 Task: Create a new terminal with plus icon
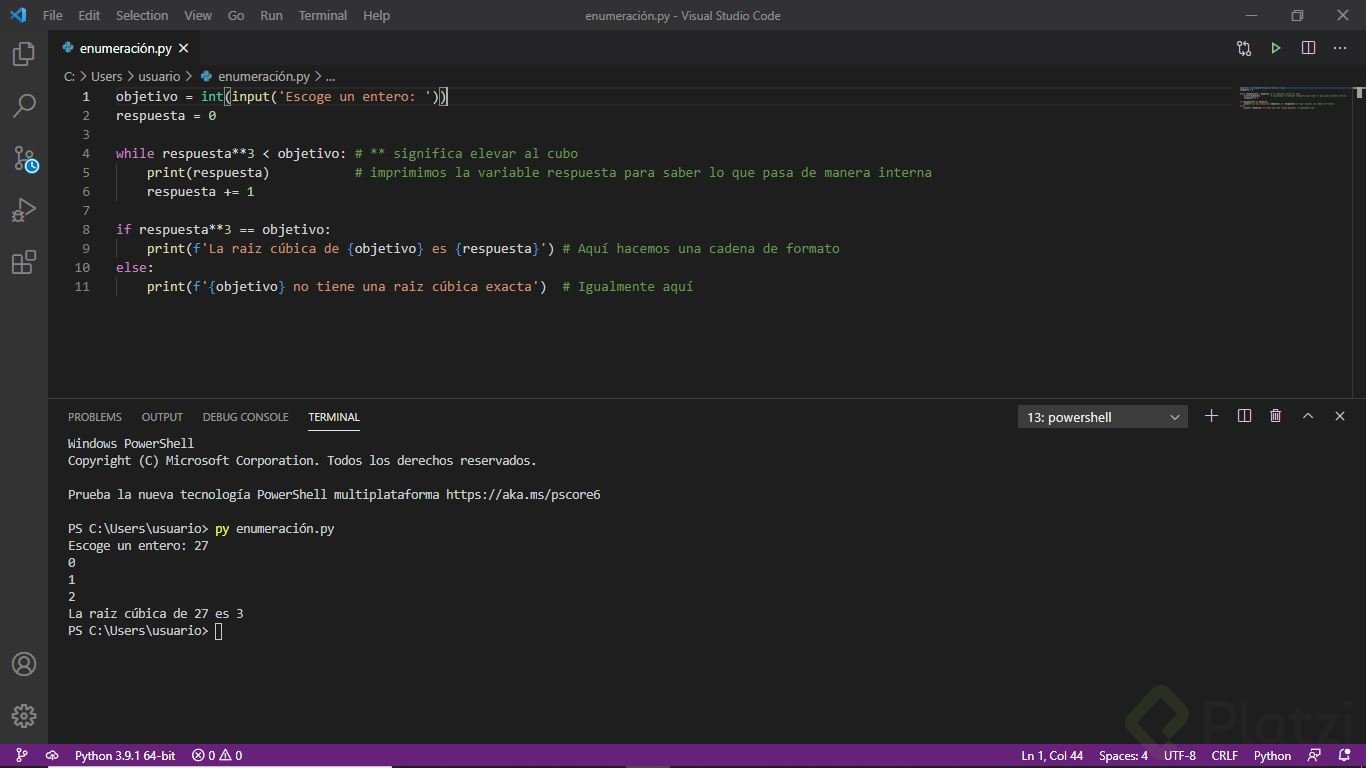click(1211, 416)
